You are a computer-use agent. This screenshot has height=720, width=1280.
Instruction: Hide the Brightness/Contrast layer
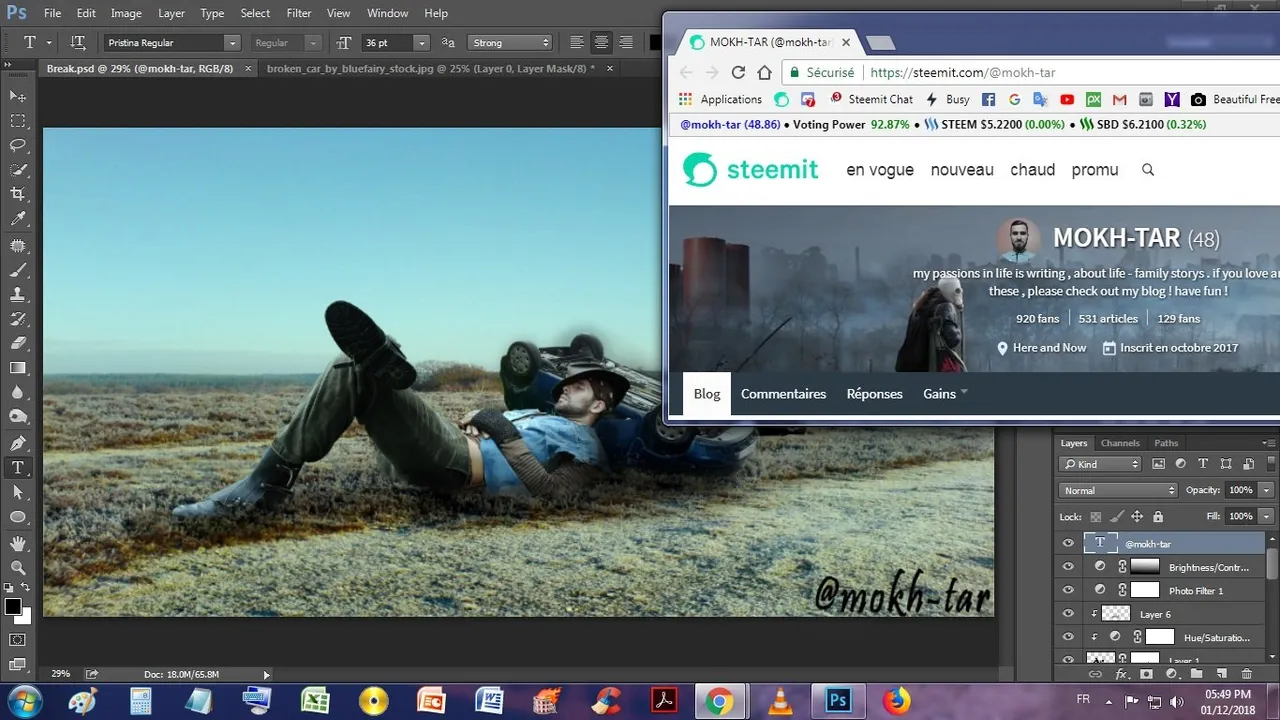1068,567
